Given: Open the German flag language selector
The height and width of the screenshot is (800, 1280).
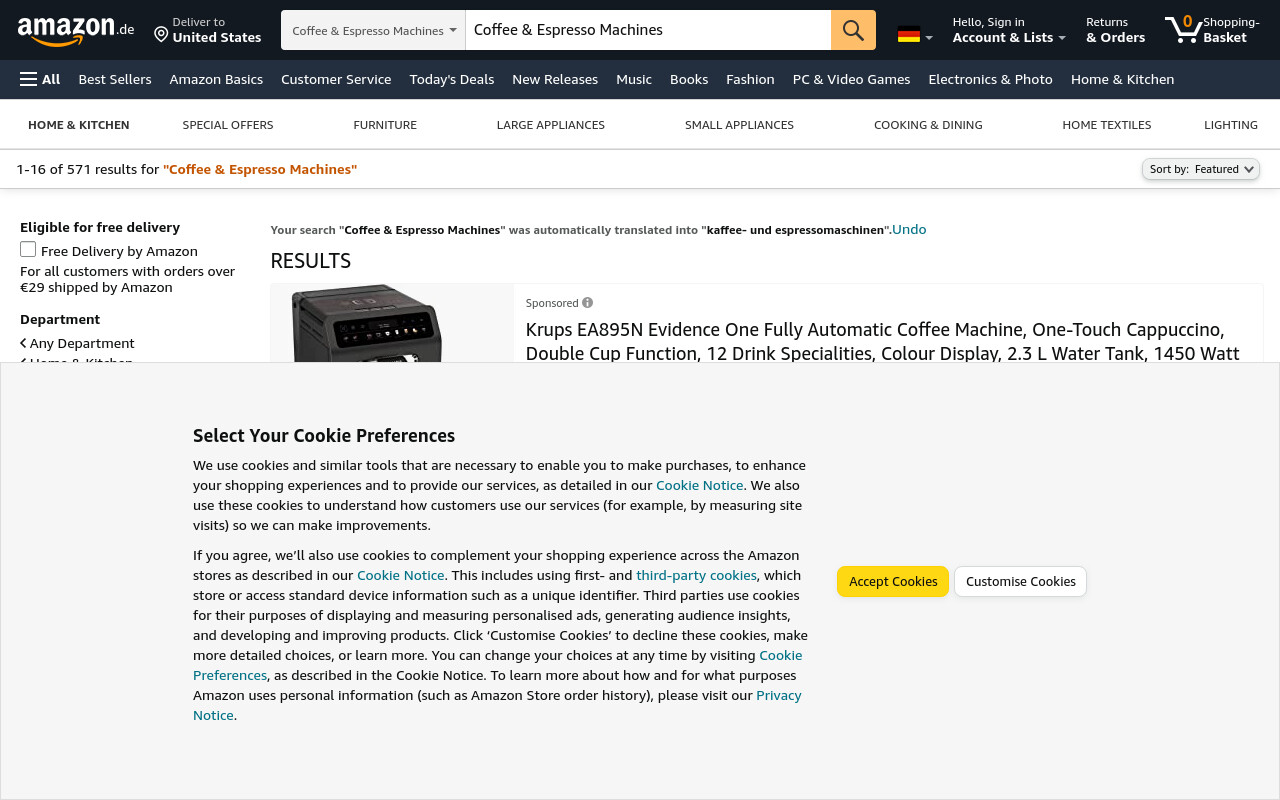Looking at the screenshot, I should [915, 35].
